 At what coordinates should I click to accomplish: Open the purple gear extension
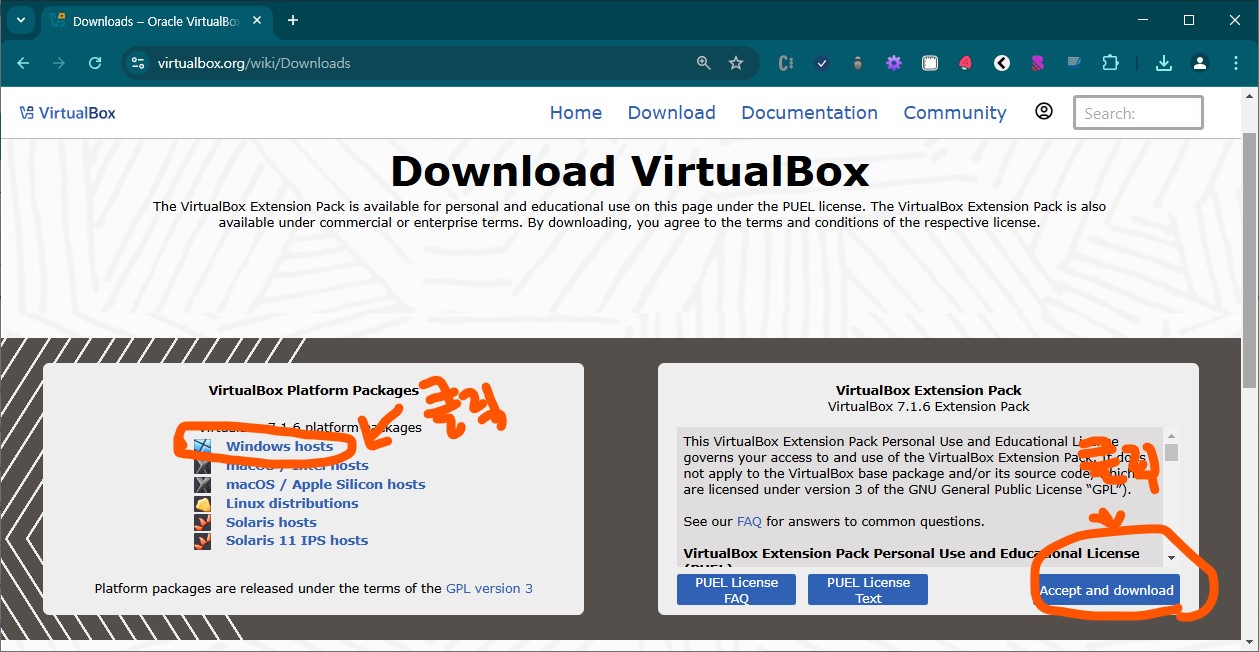pyautogui.click(x=894, y=63)
